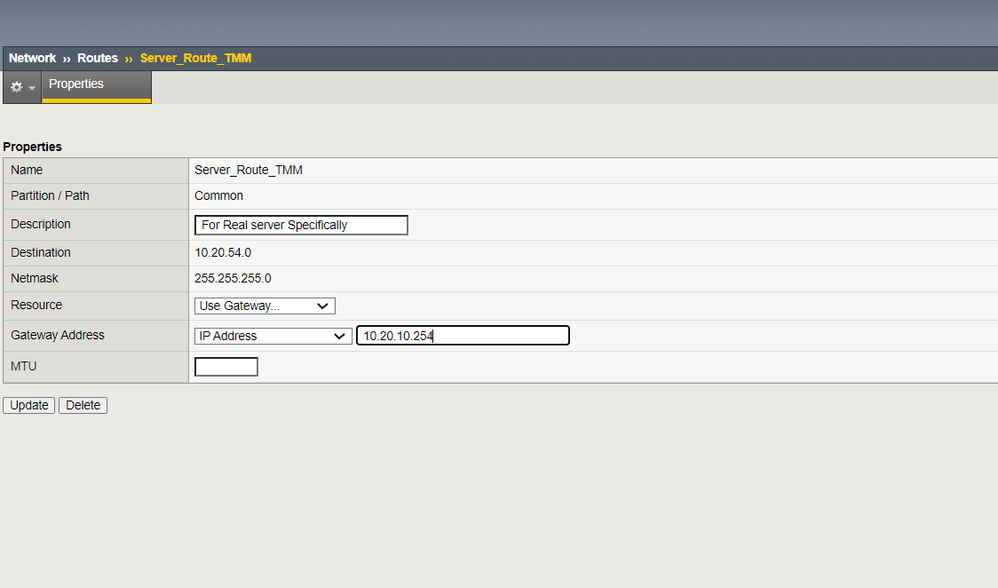Select the Netmask value 255.255.255.0

[x=233, y=278]
